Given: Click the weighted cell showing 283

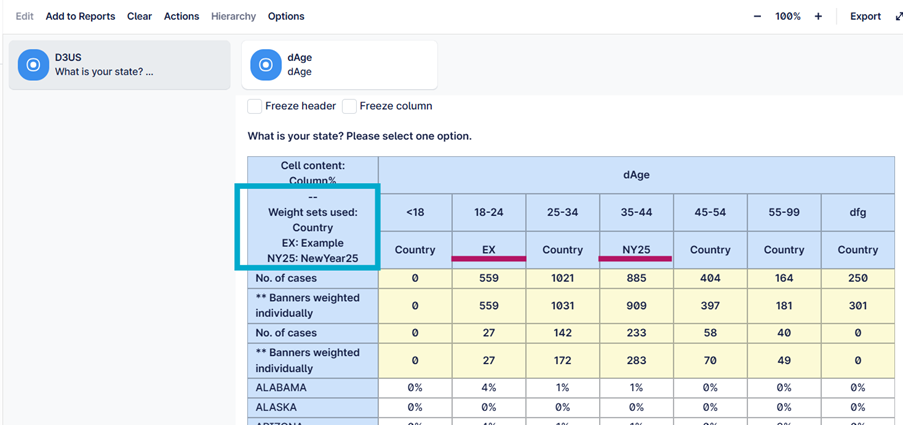Looking at the screenshot, I should (x=636, y=361).
